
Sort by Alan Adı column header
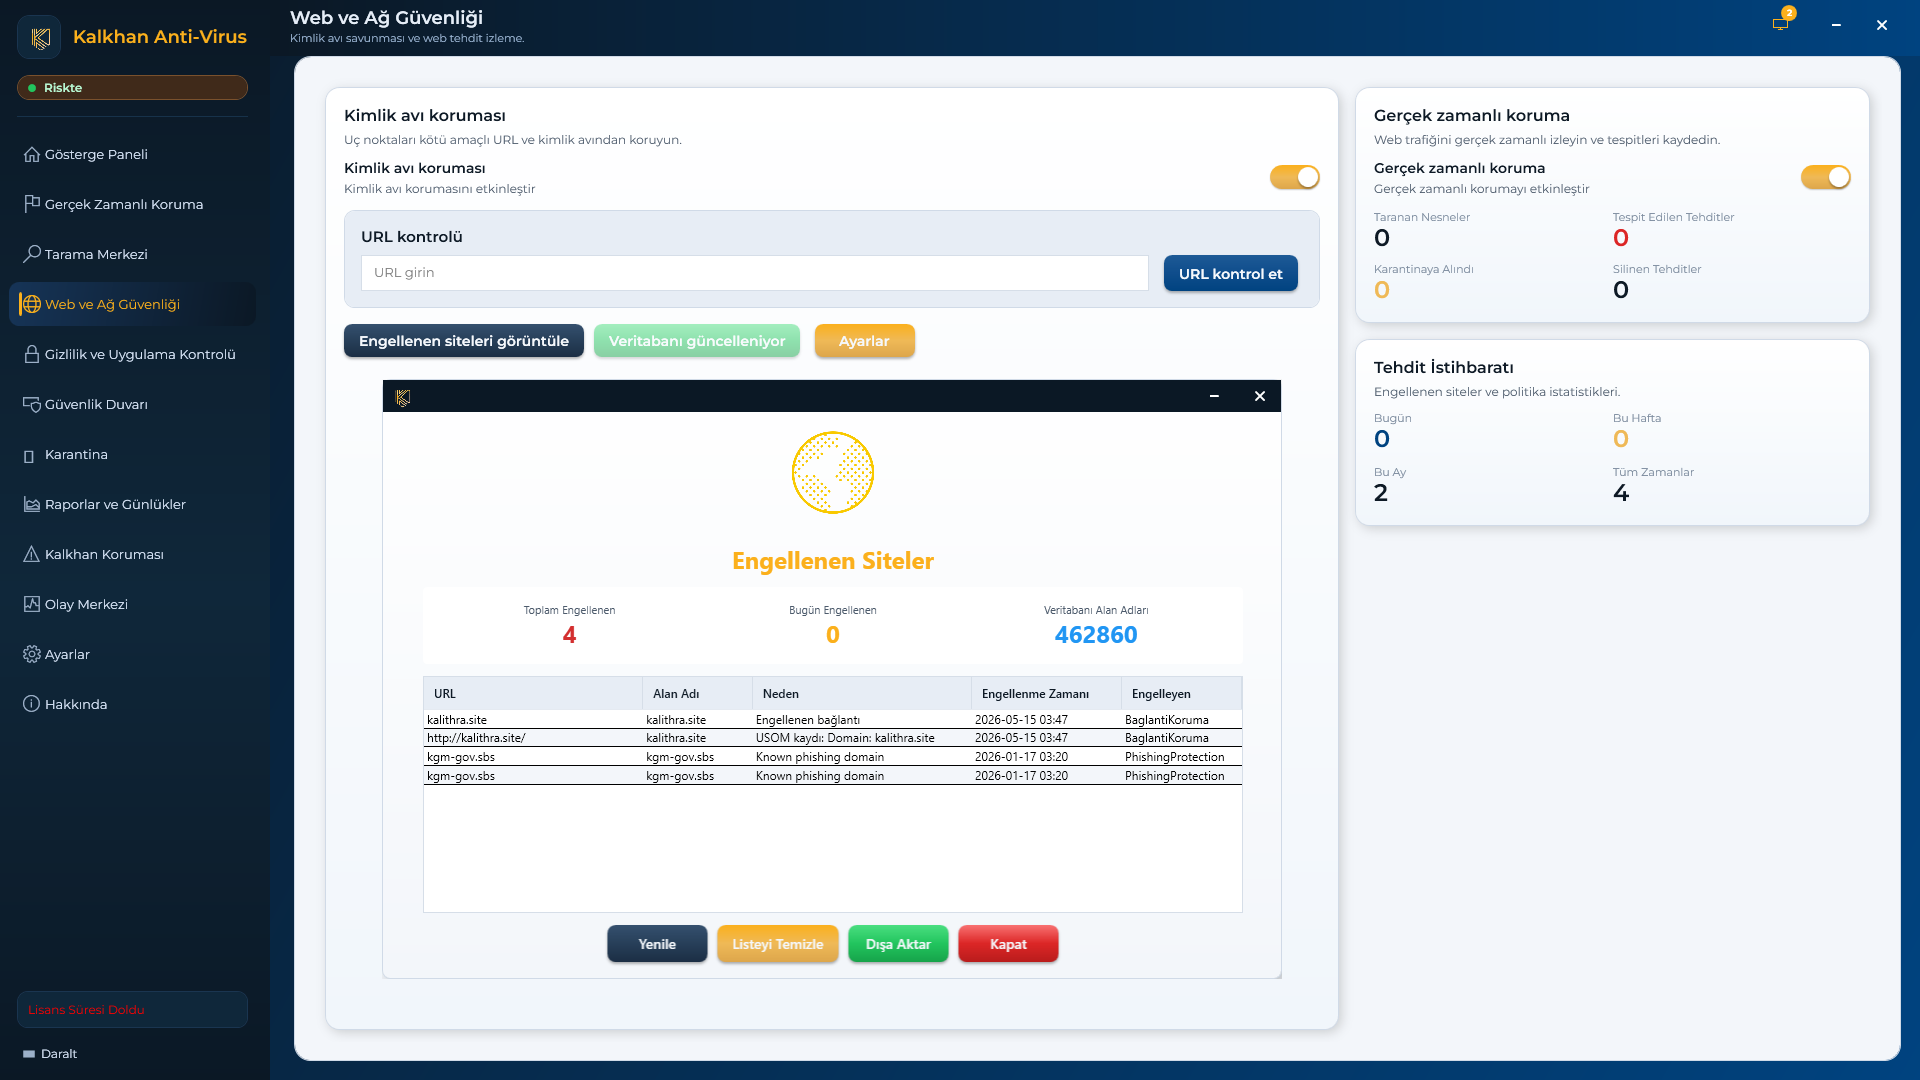(697, 694)
